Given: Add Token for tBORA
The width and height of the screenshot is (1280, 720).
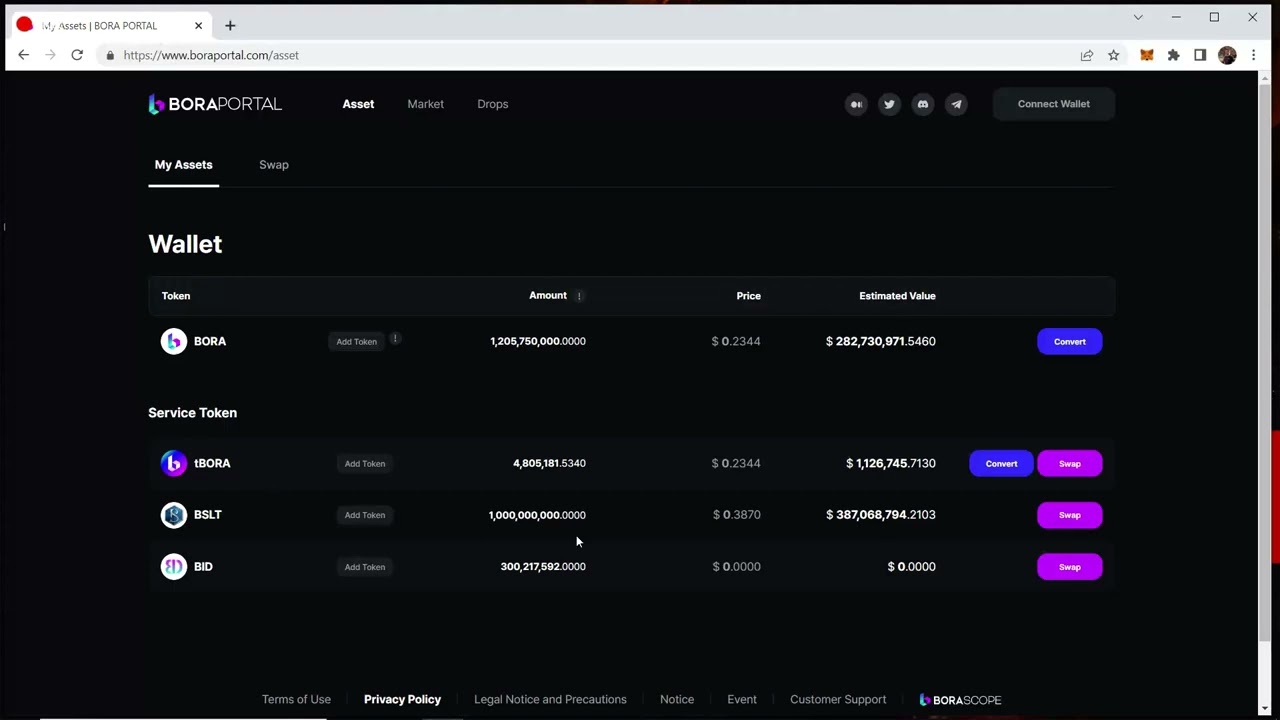Looking at the screenshot, I should tap(364, 464).
